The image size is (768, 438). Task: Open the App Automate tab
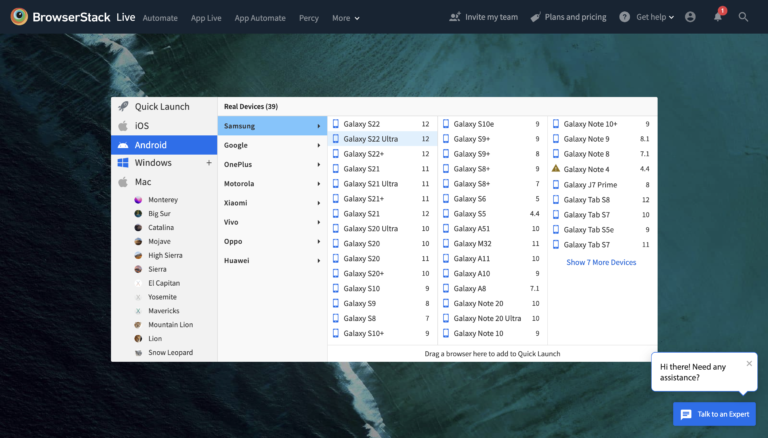260,18
